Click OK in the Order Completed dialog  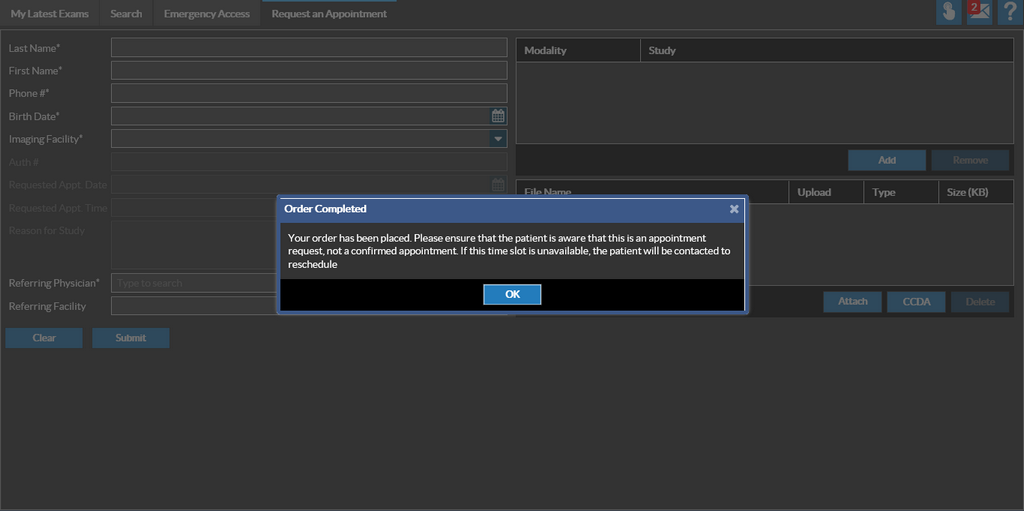click(512, 294)
